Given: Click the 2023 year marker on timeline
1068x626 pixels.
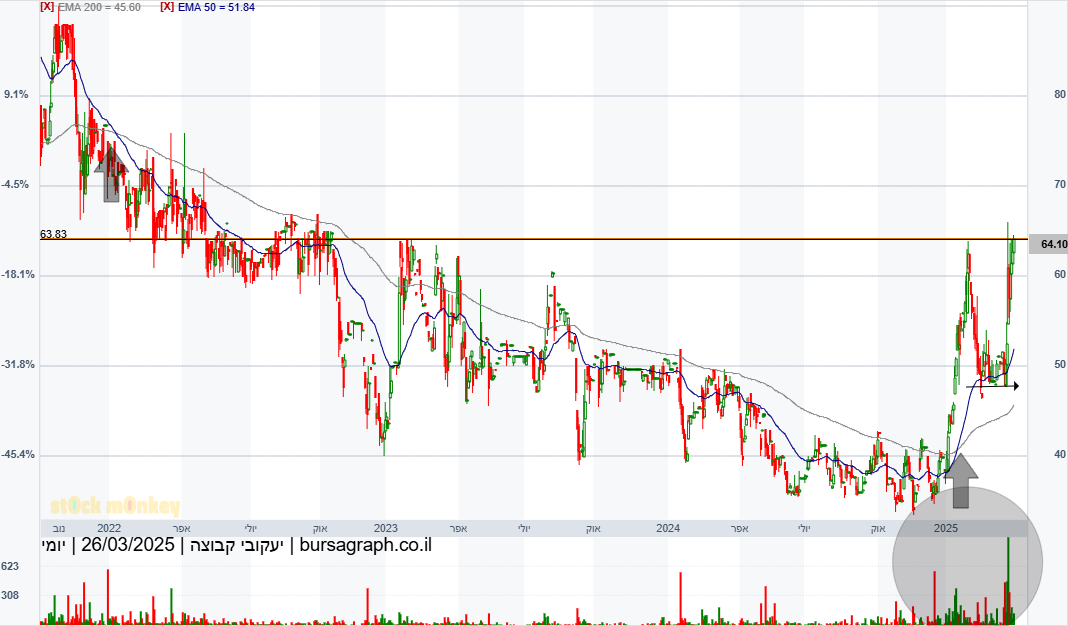Looking at the screenshot, I should (x=386, y=528).
